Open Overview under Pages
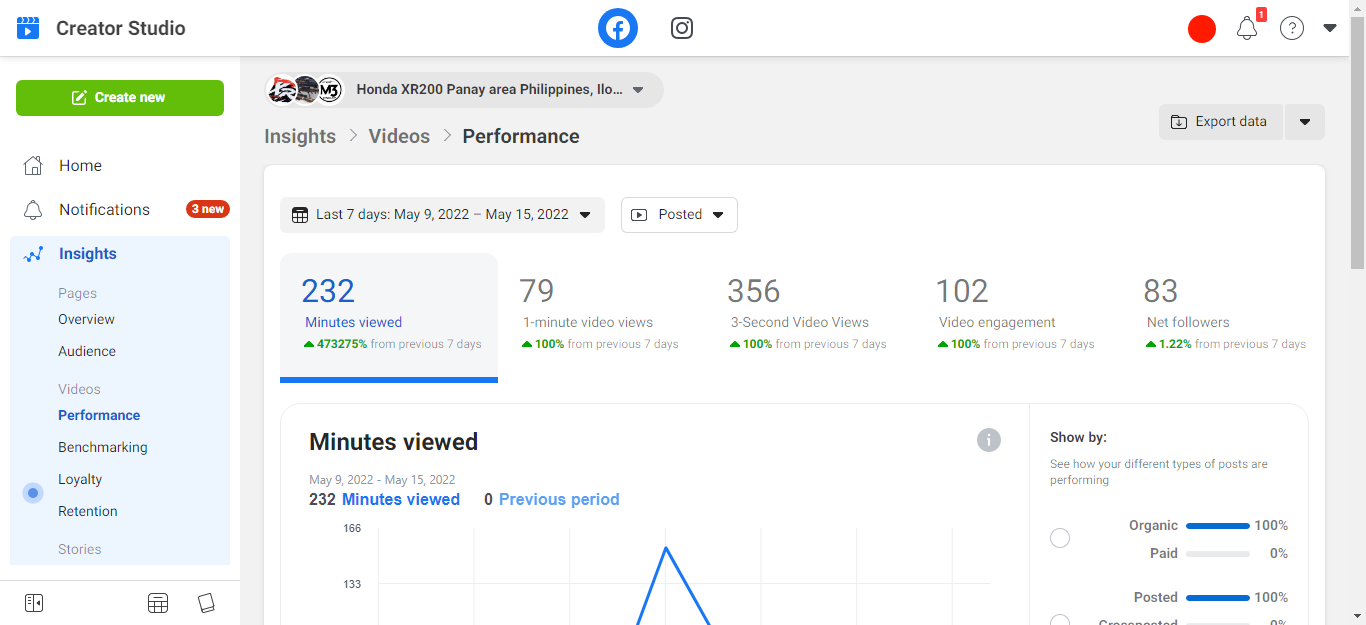The image size is (1366, 625). pyautogui.click(x=86, y=320)
